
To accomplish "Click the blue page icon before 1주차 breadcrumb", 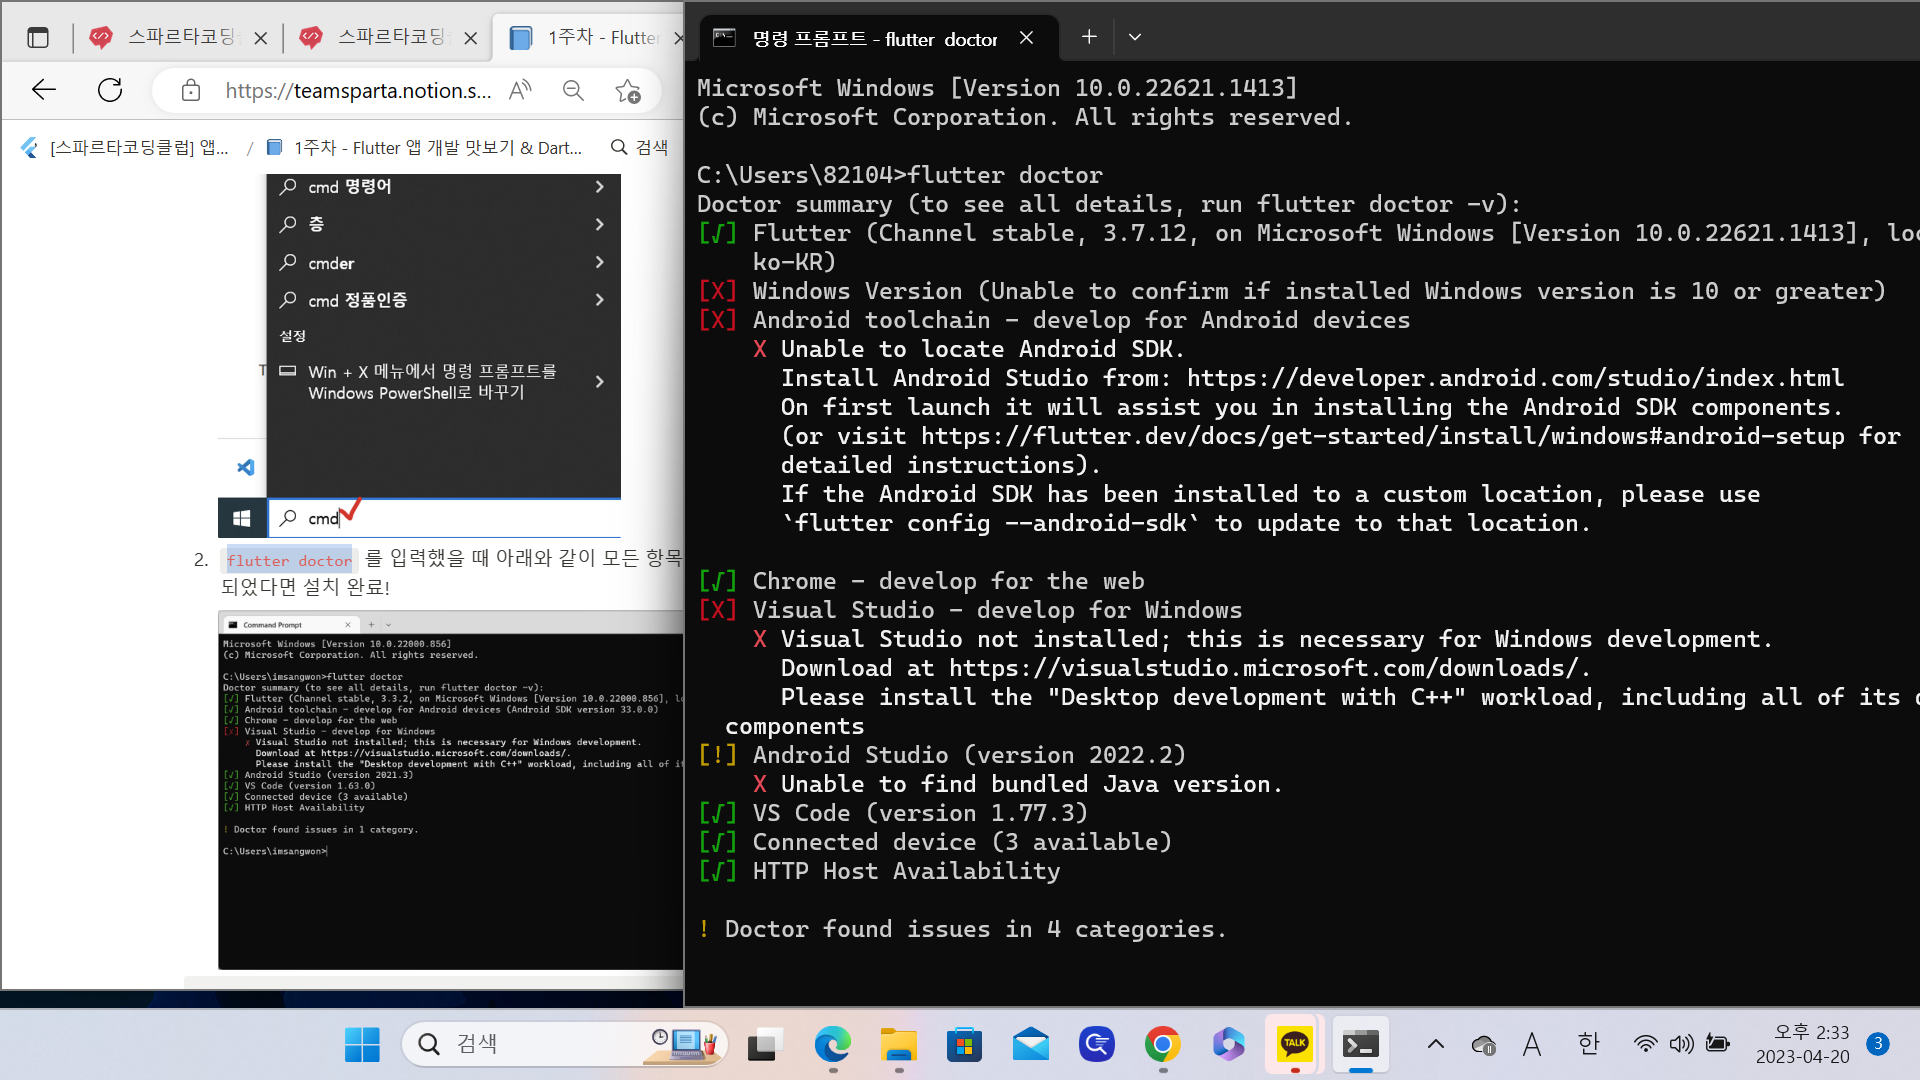I will pyautogui.click(x=274, y=148).
